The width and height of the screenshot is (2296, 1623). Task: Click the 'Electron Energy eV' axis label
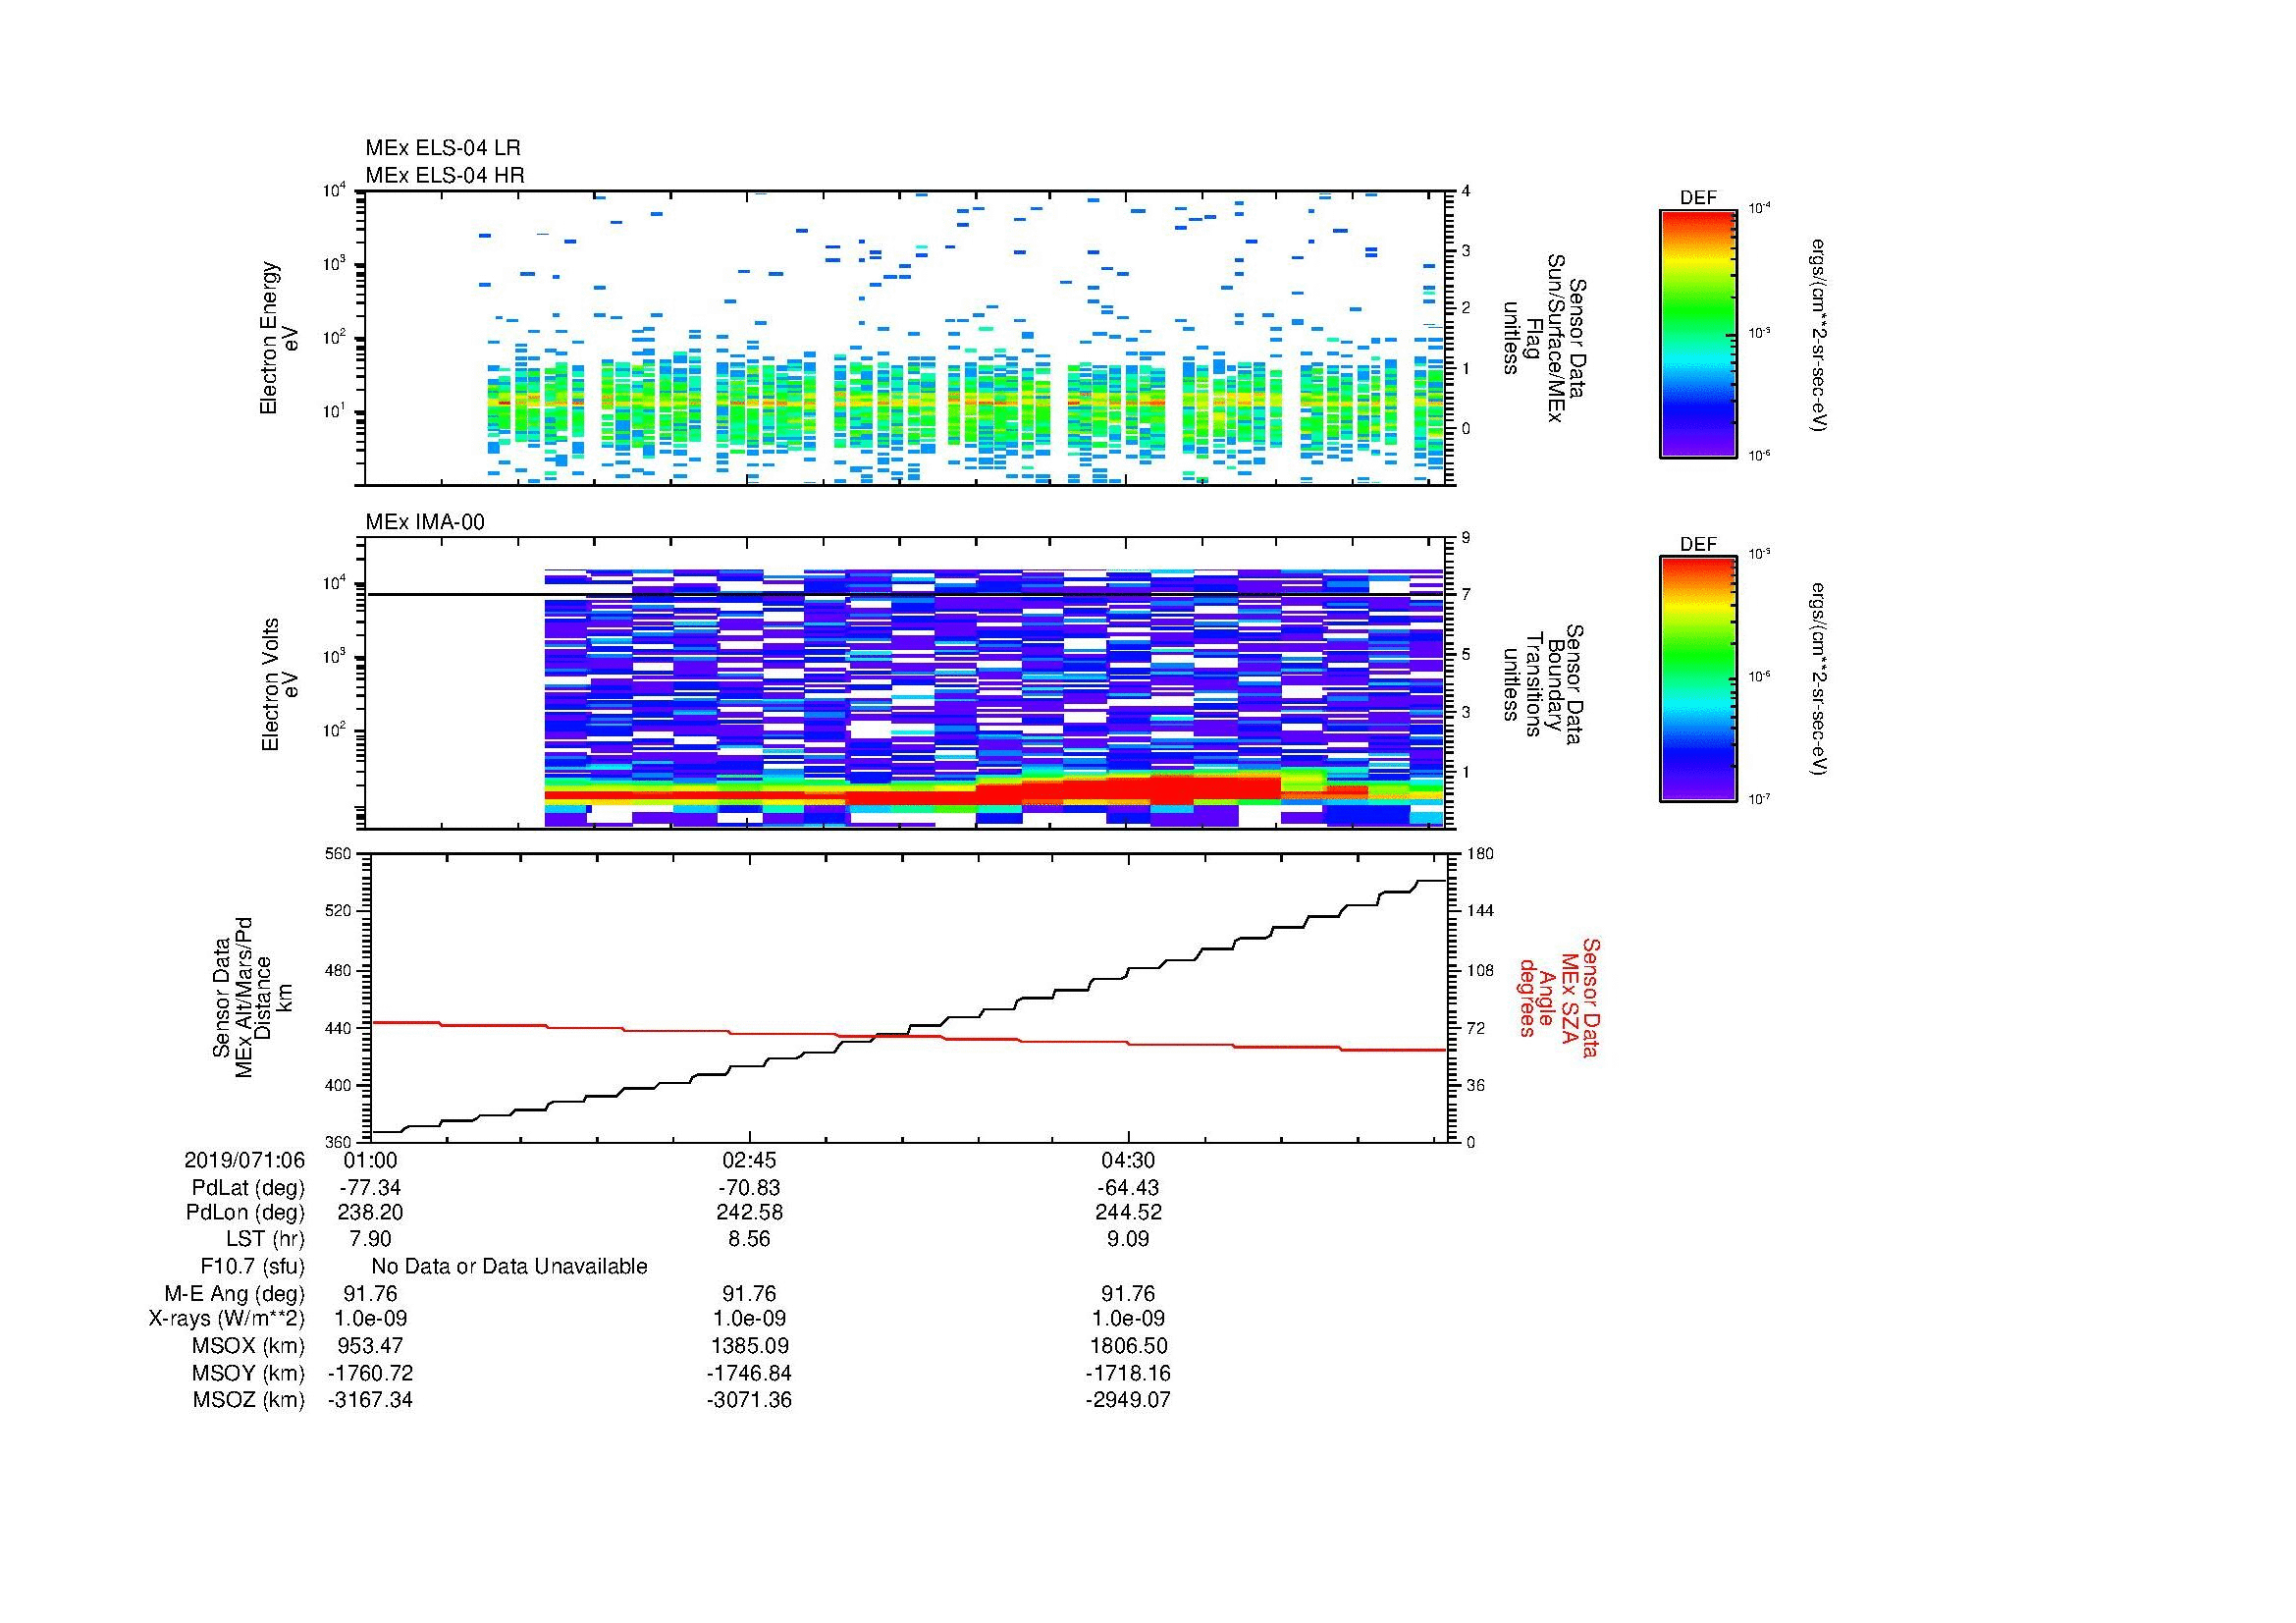[x=280, y=338]
